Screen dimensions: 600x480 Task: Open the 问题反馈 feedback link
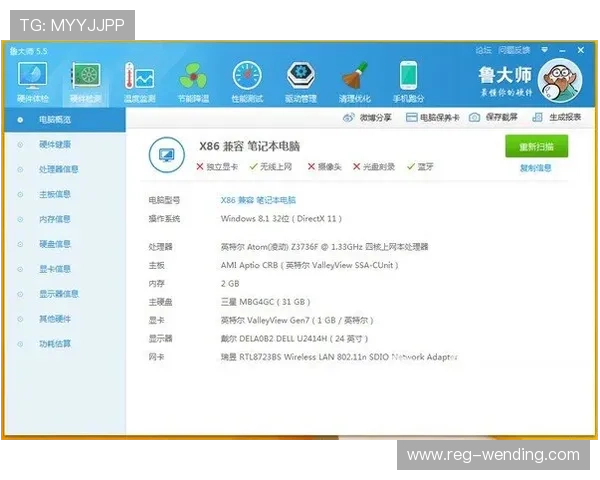tap(514, 50)
